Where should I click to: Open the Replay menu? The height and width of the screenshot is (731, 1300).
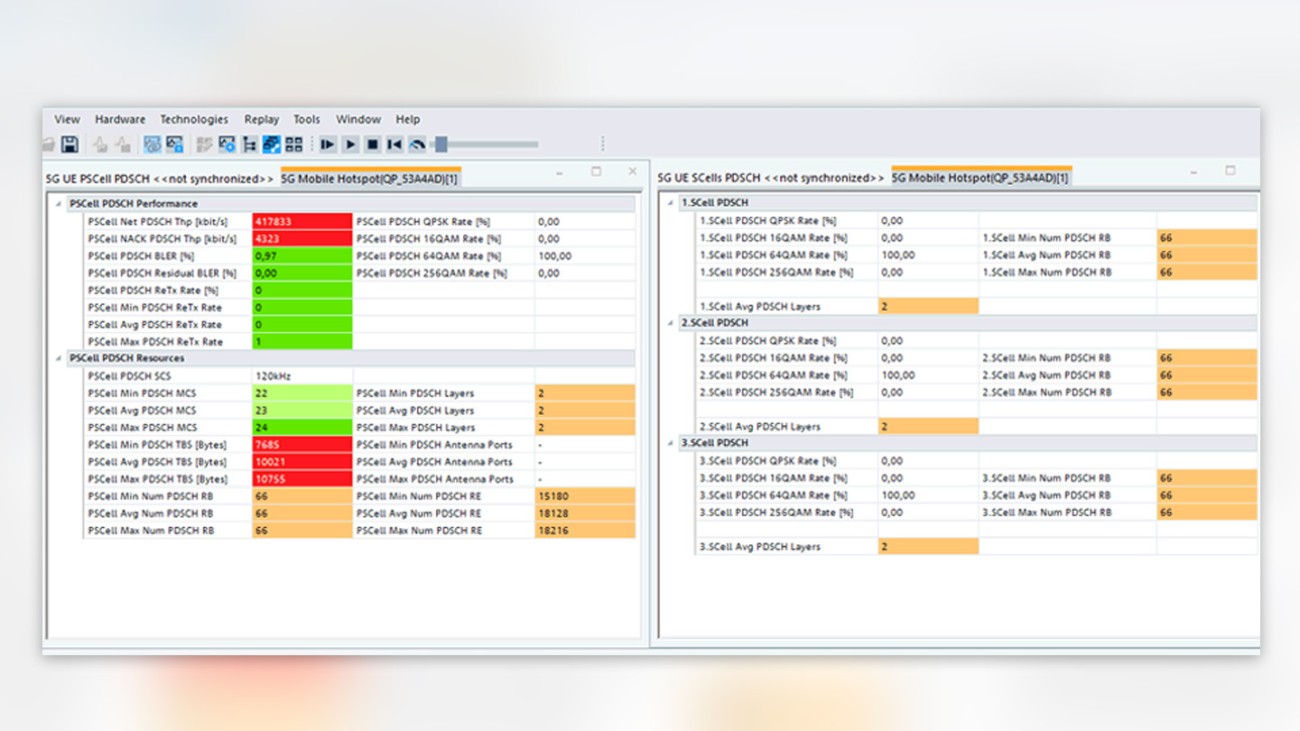pos(261,119)
